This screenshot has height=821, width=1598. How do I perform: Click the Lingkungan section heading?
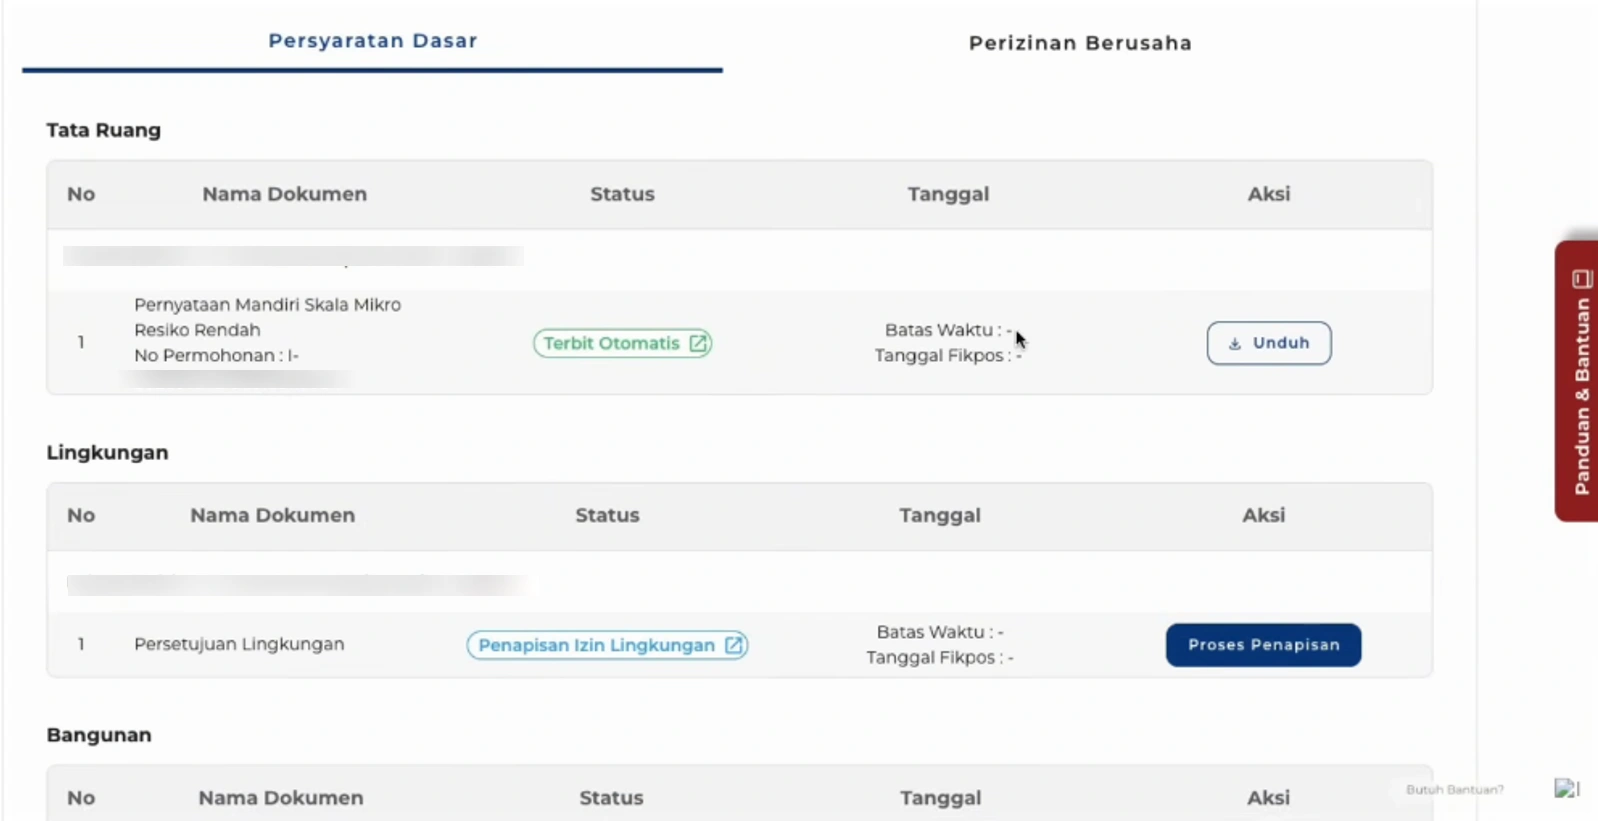[107, 452]
